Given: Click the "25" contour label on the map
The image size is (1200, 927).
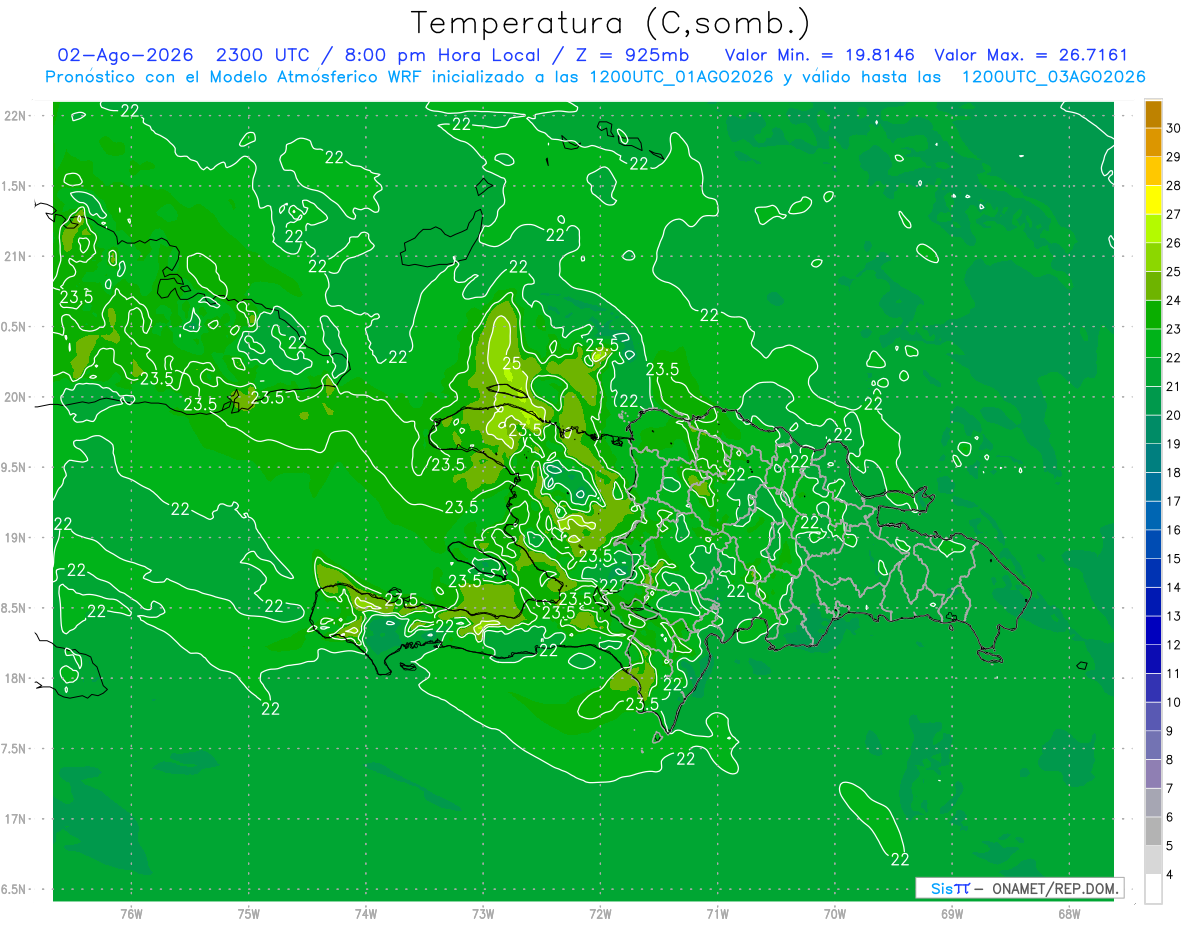Looking at the screenshot, I should point(511,363).
